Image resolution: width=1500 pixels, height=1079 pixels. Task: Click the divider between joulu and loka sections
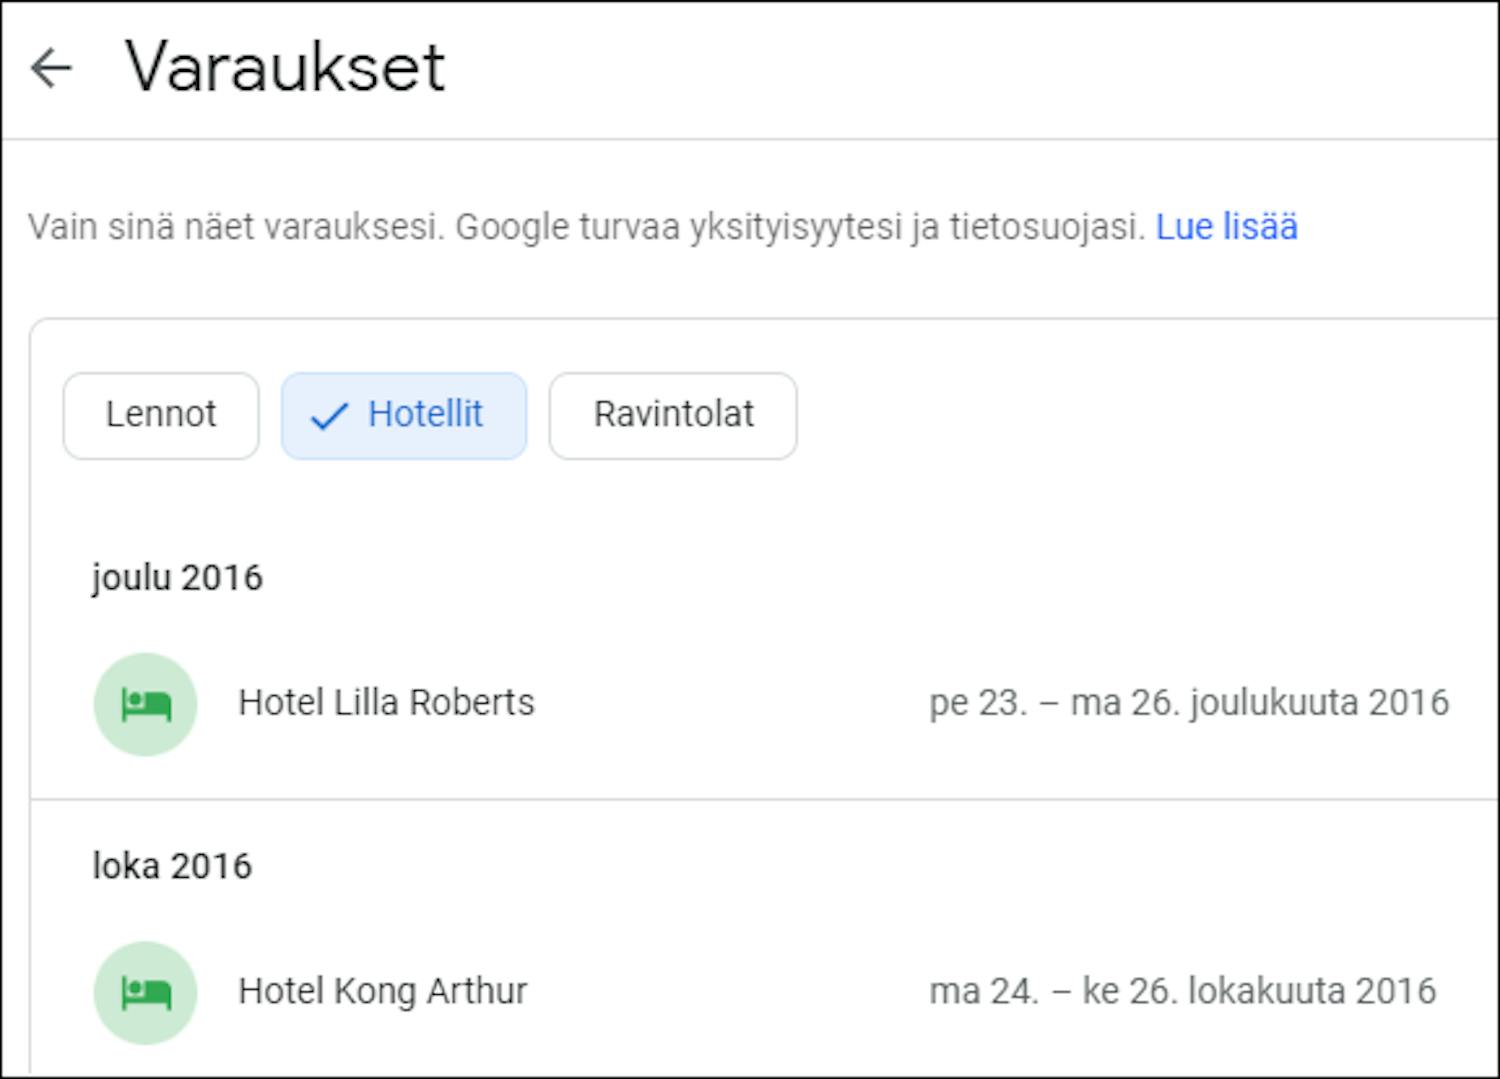(x=760, y=799)
